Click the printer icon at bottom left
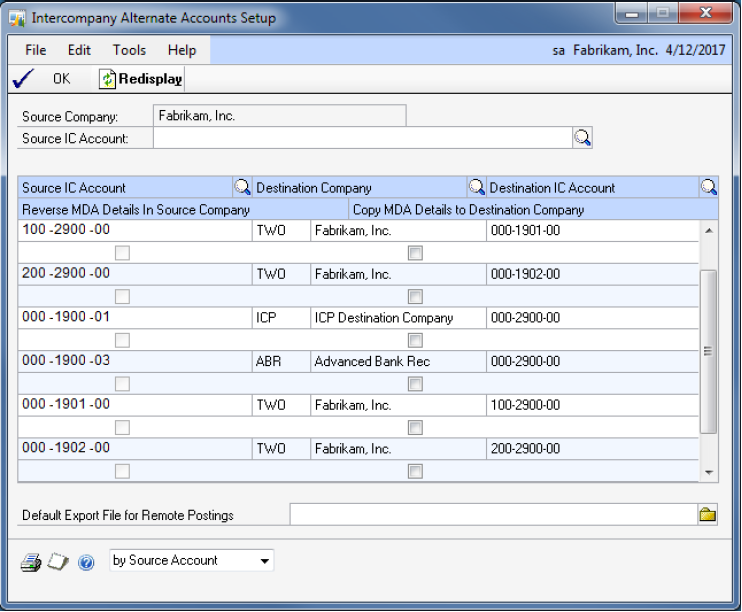The height and width of the screenshot is (612, 742). click(x=31, y=562)
